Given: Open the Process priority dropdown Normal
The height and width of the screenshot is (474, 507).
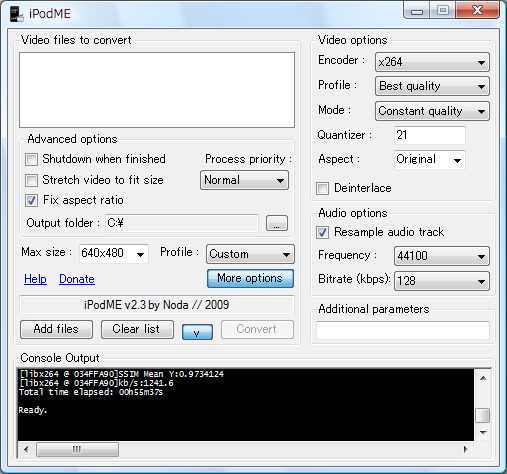Looking at the screenshot, I should [x=244, y=180].
